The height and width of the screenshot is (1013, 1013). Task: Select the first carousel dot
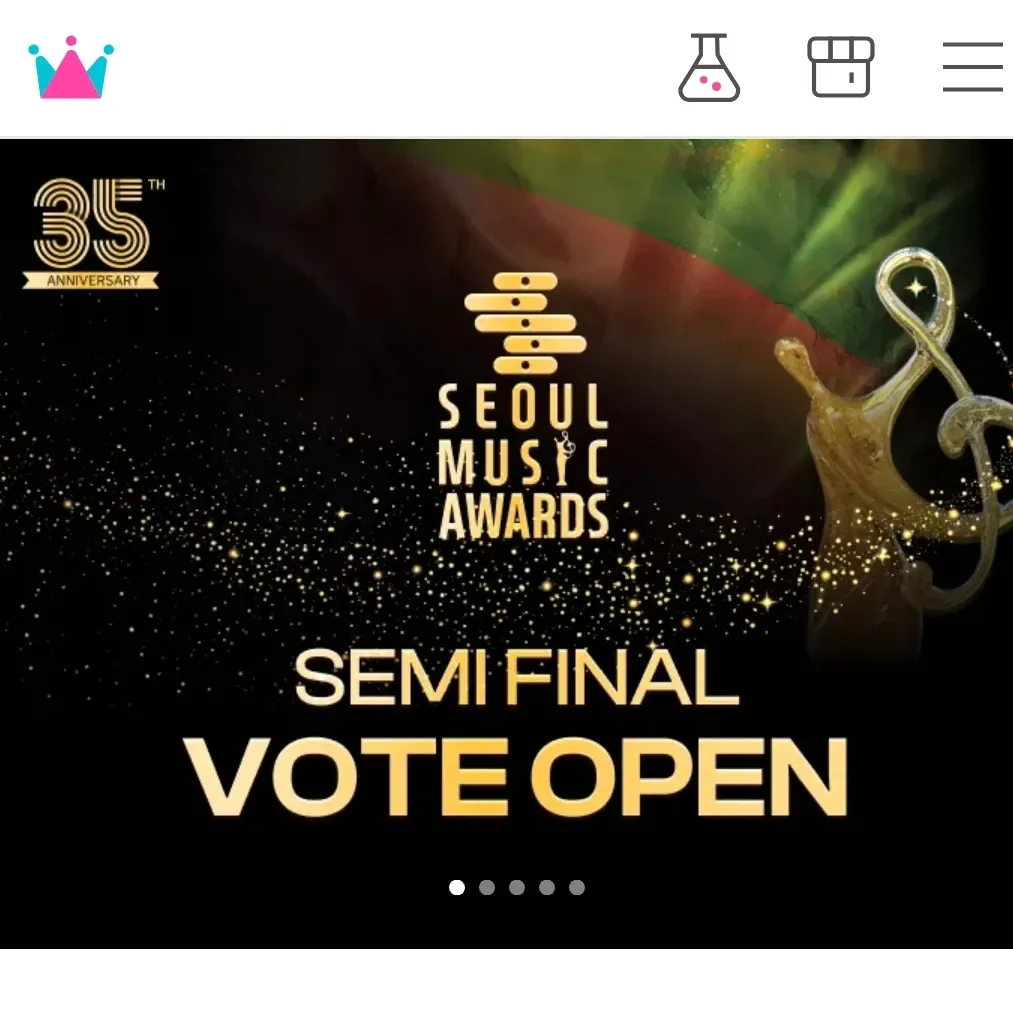click(457, 888)
